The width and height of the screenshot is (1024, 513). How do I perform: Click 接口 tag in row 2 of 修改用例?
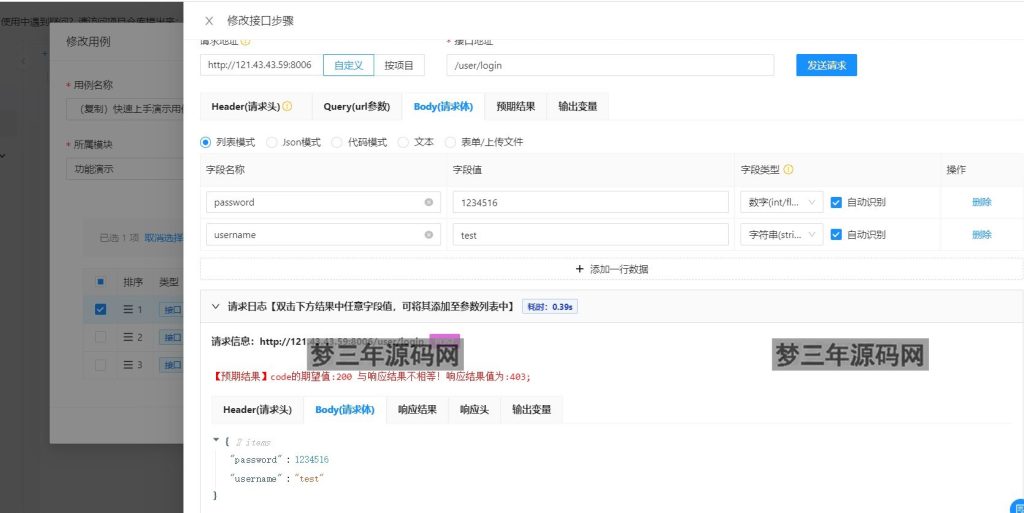coord(172,337)
